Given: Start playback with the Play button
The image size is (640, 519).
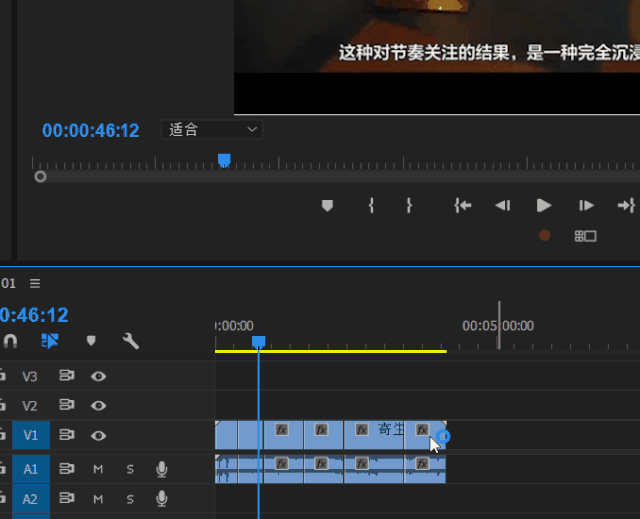Looking at the screenshot, I should pos(544,205).
